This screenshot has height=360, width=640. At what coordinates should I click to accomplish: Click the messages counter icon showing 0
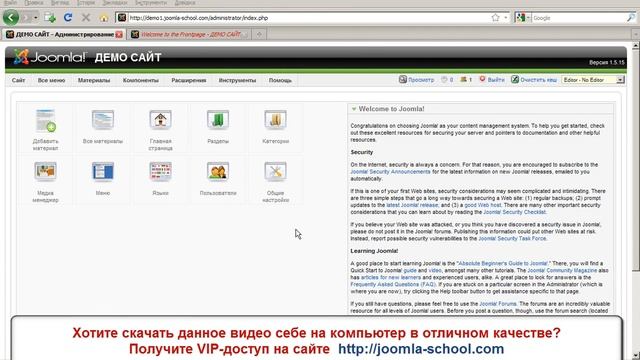click(x=447, y=80)
